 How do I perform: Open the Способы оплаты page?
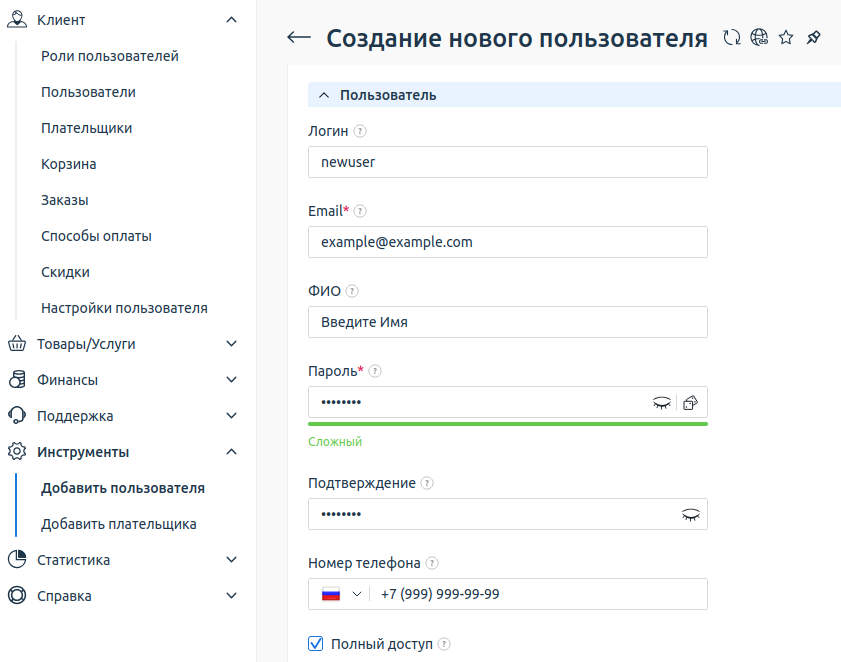[x=96, y=236]
